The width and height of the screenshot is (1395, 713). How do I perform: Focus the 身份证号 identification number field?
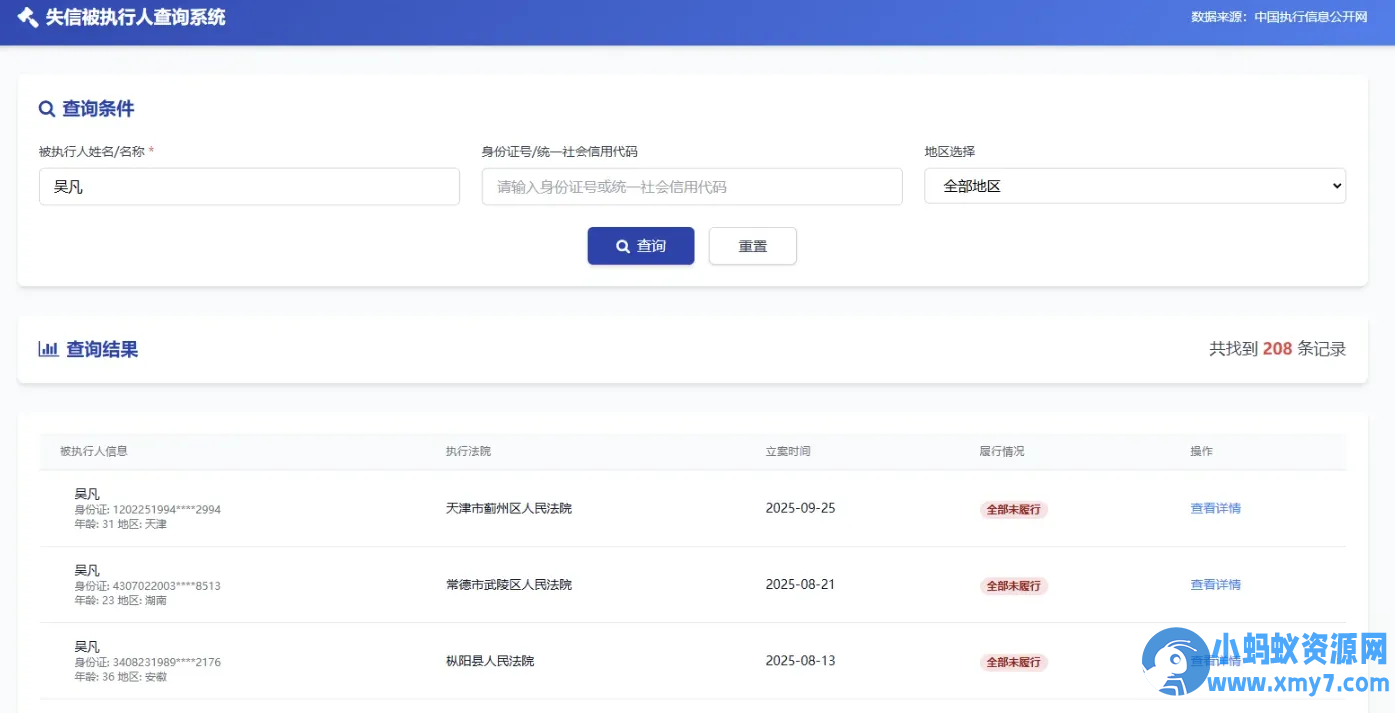point(692,186)
